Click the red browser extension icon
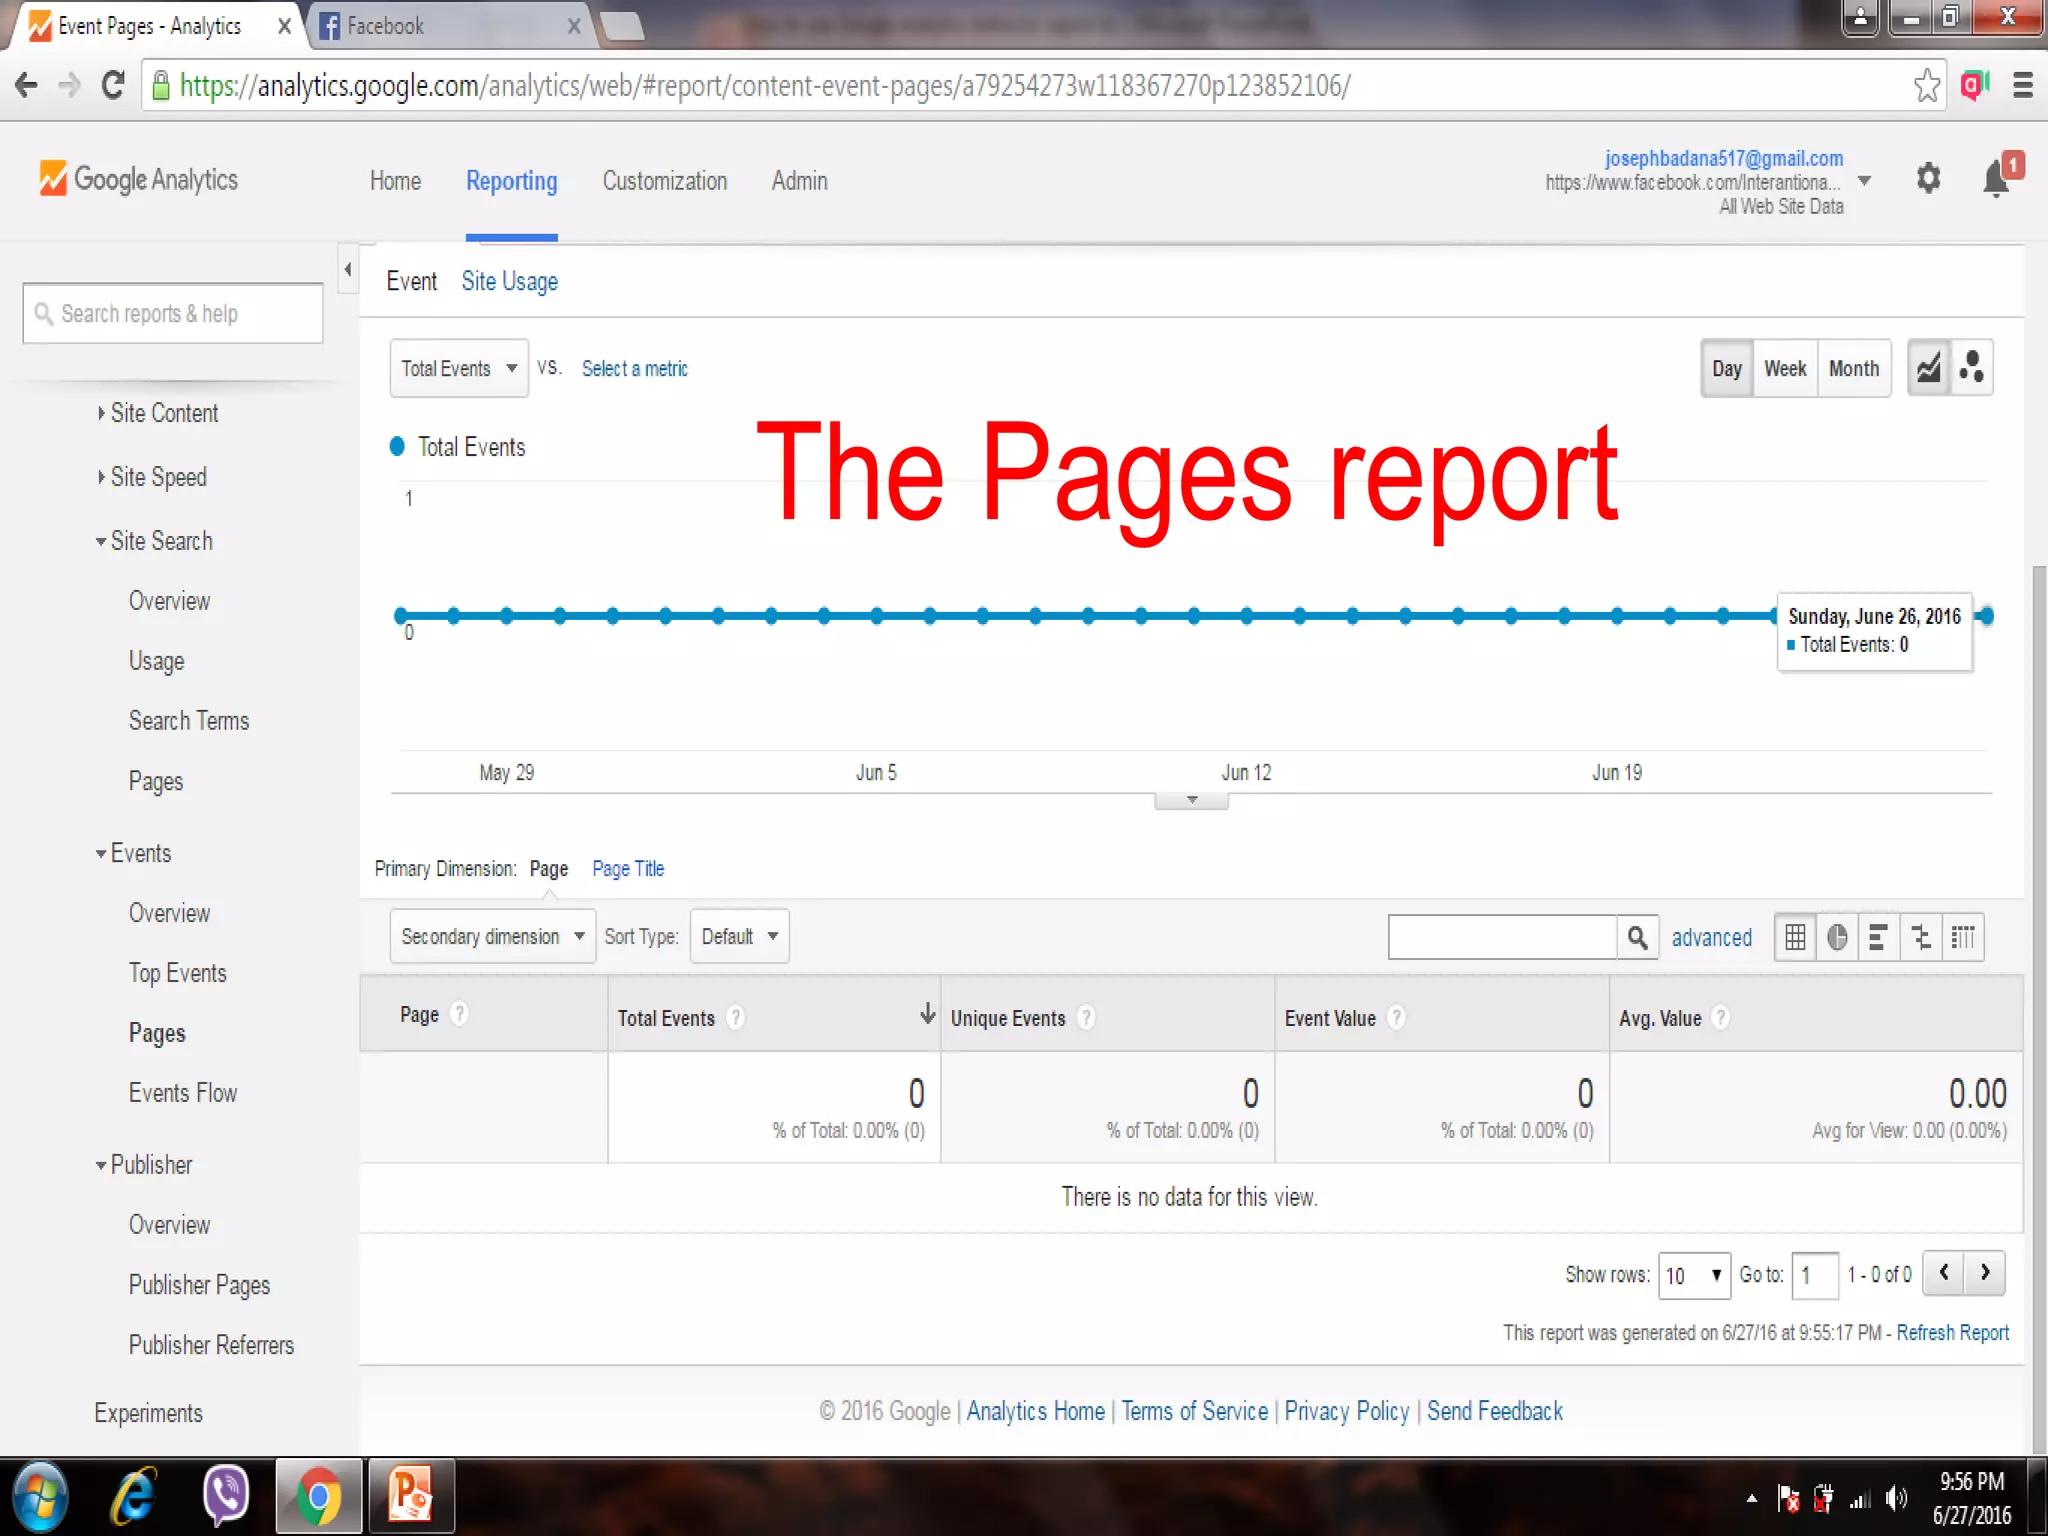Image resolution: width=2048 pixels, height=1536 pixels. (1975, 86)
